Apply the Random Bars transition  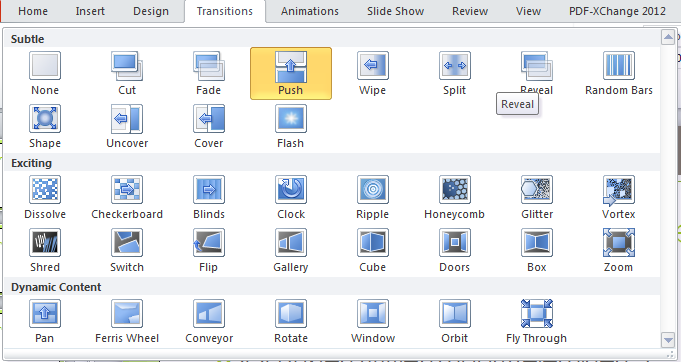click(618, 73)
